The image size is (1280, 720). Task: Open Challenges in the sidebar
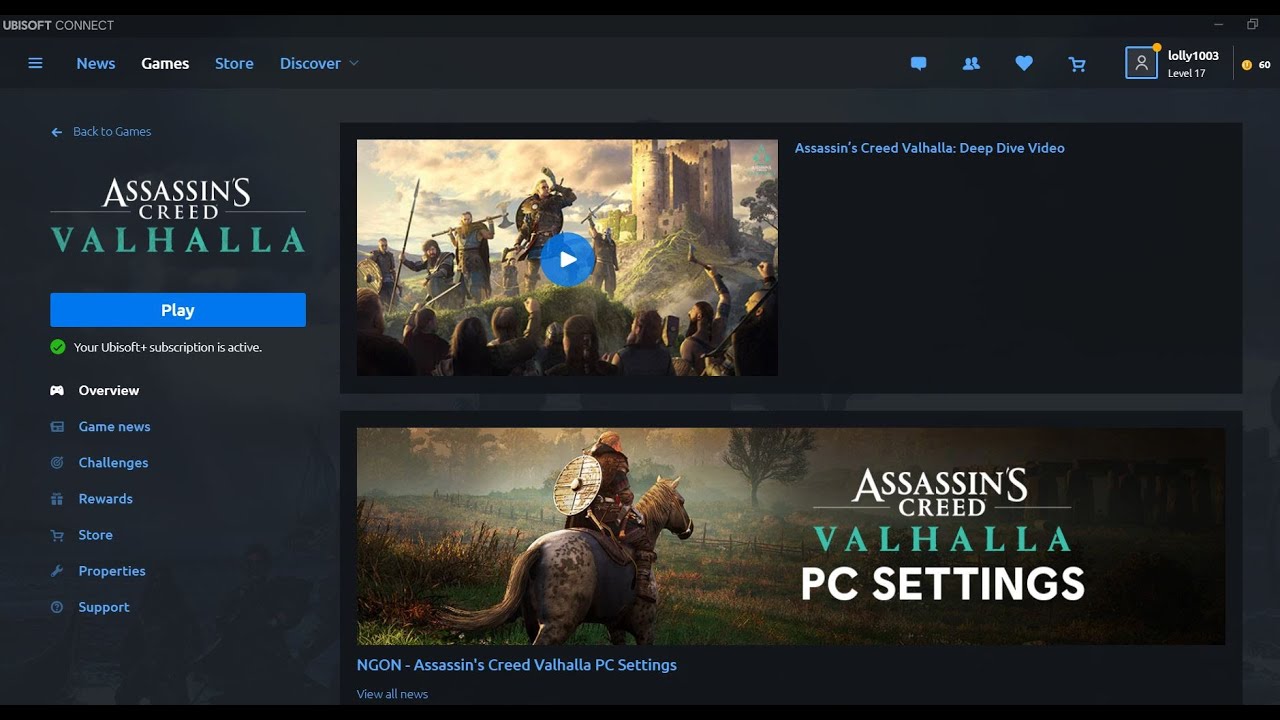114,462
